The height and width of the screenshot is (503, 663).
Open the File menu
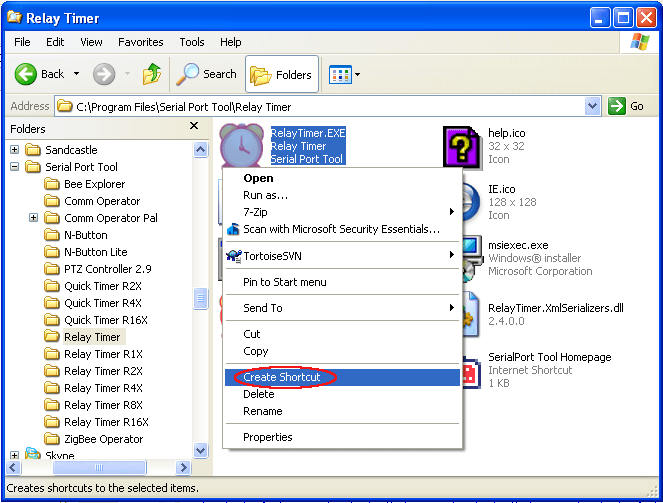click(x=22, y=42)
